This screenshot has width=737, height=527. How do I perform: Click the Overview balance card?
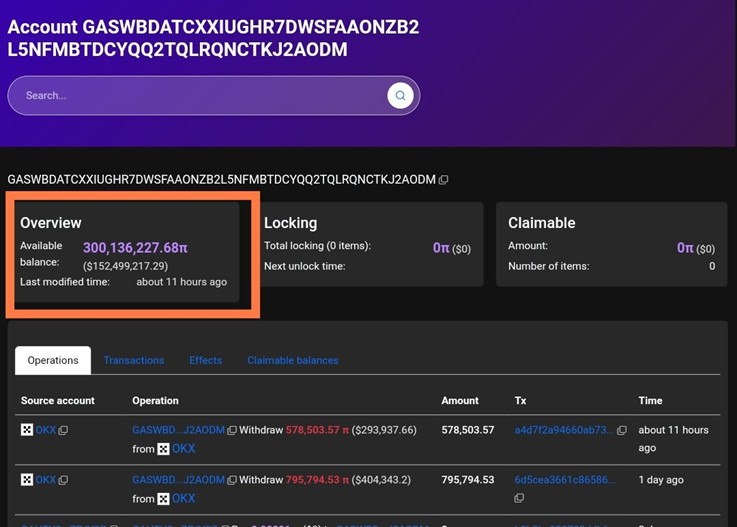click(128, 252)
